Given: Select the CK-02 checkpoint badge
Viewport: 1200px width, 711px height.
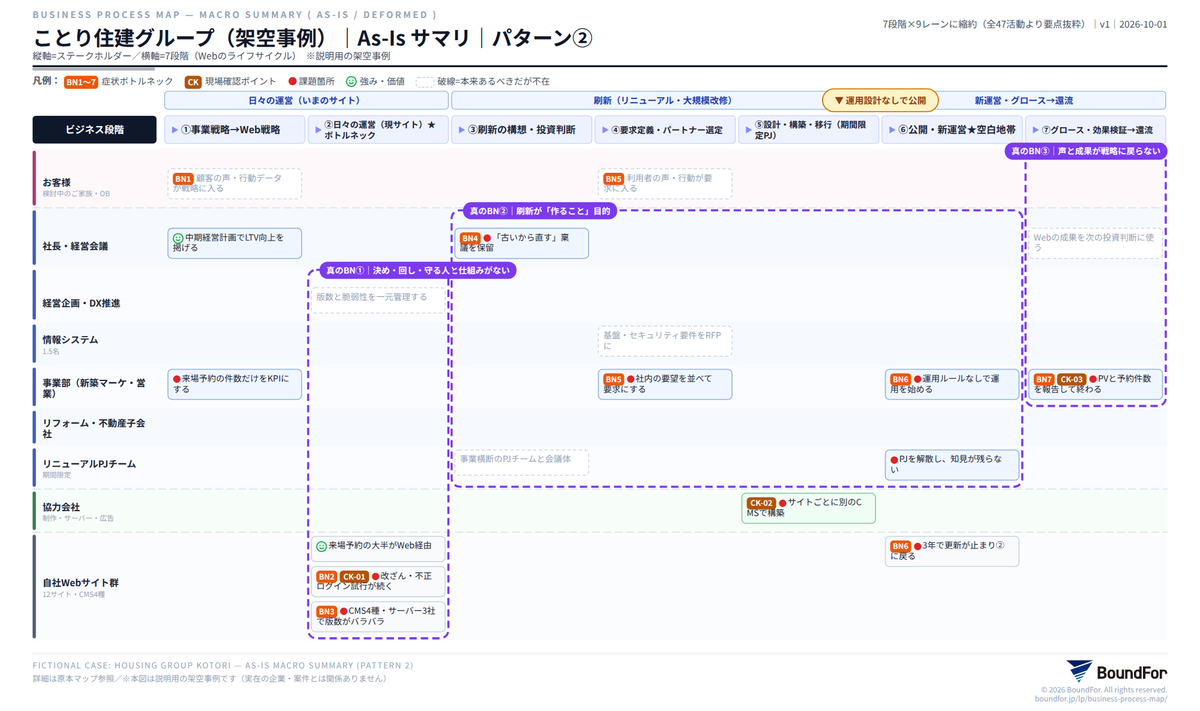Looking at the screenshot, I should click(x=761, y=503).
